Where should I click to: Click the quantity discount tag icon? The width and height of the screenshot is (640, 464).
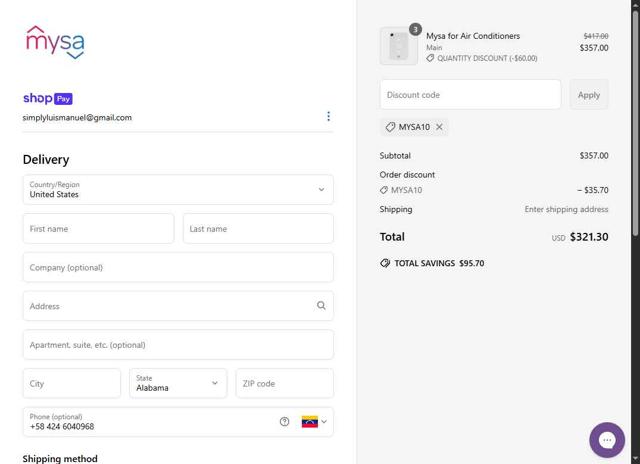430,58
